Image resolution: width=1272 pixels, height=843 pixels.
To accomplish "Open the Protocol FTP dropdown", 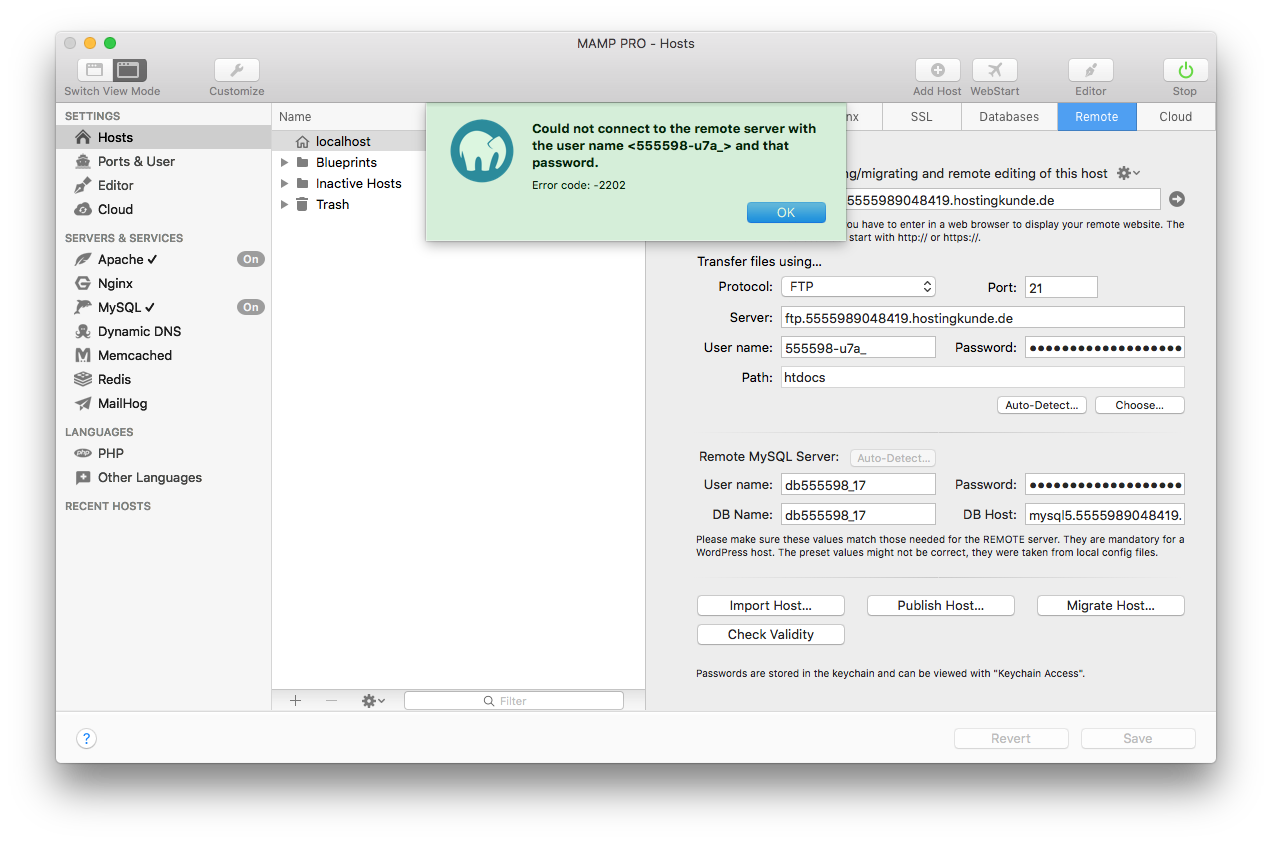I will [x=858, y=286].
